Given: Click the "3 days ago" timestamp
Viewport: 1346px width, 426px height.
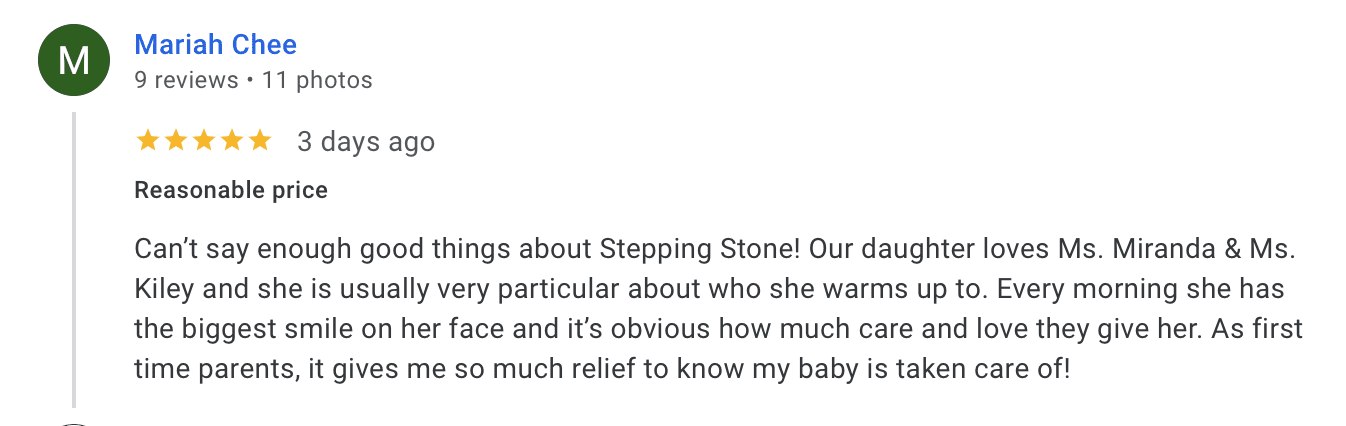Looking at the screenshot, I should pyautogui.click(x=366, y=142).
